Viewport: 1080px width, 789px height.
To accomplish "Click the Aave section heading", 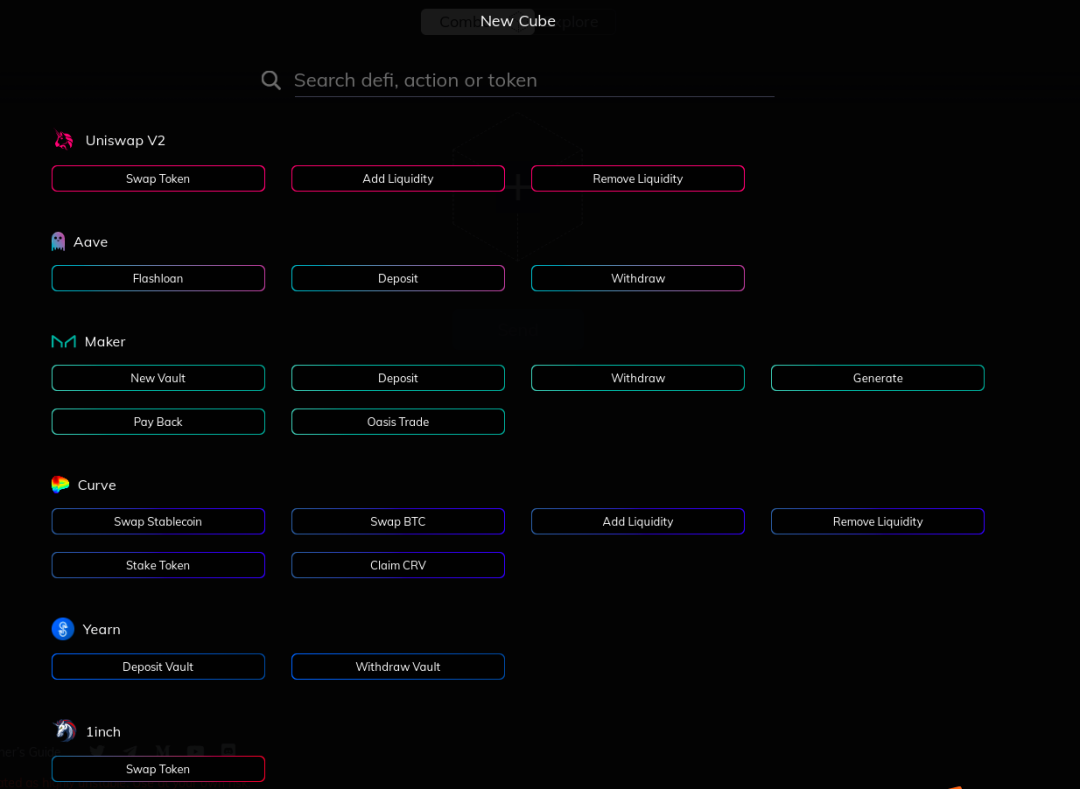I will tap(90, 242).
